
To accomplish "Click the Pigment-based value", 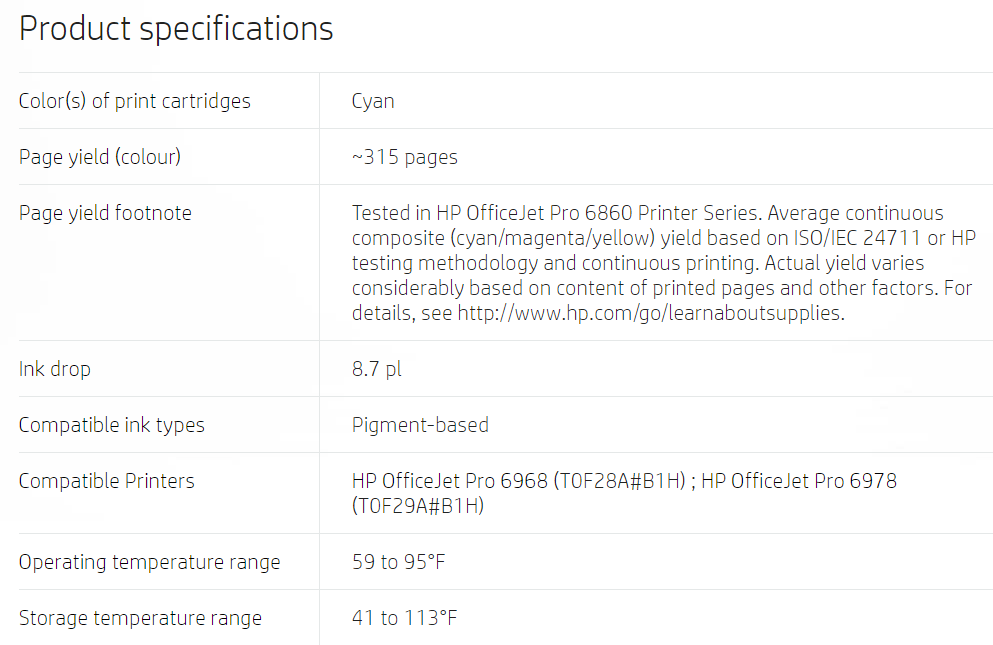I will tap(420, 425).
